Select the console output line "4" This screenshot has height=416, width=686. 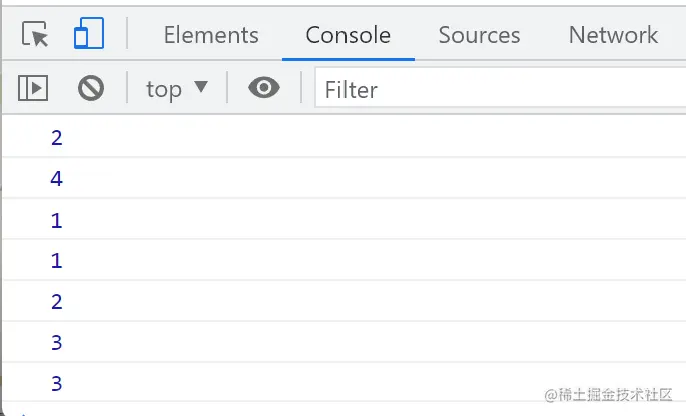pyautogui.click(x=57, y=179)
